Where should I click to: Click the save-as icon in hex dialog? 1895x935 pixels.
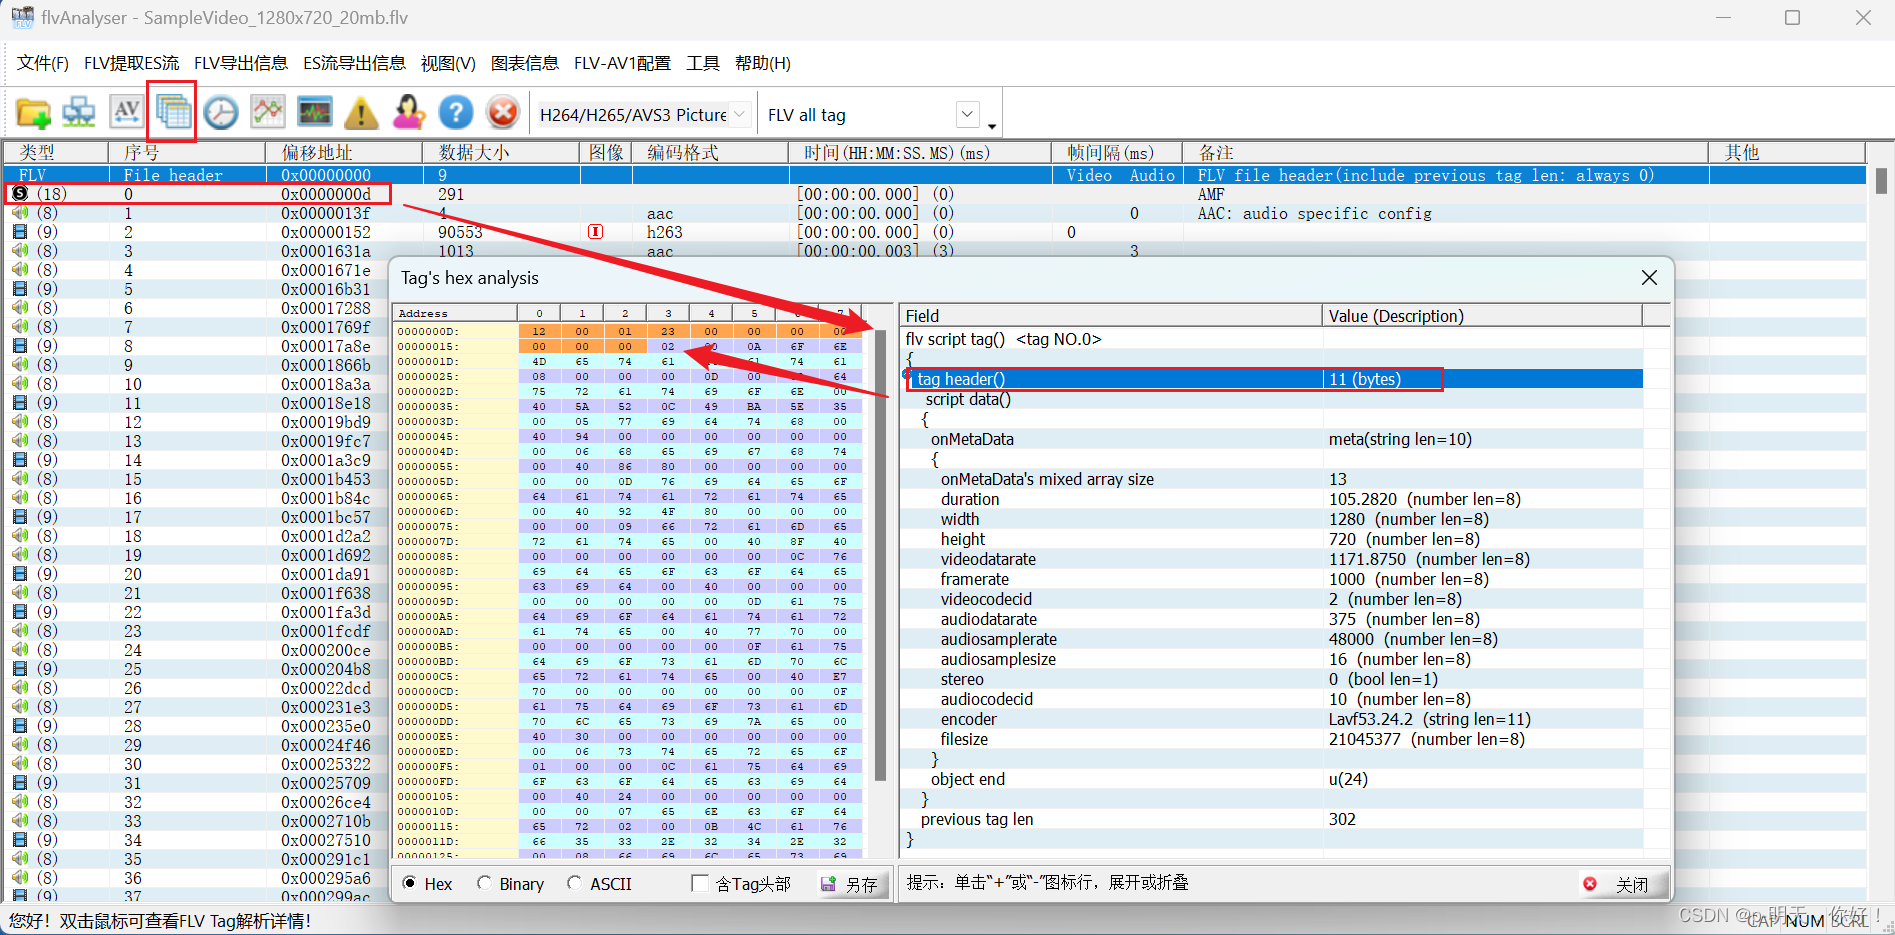(828, 884)
